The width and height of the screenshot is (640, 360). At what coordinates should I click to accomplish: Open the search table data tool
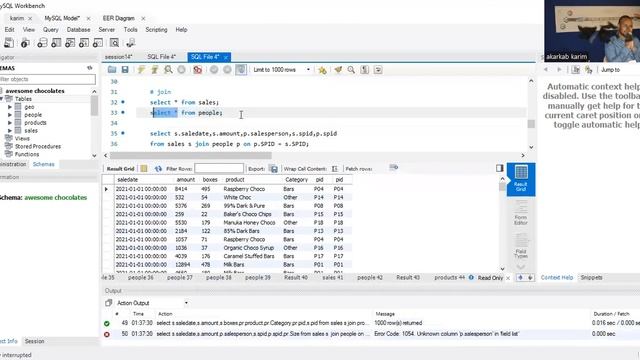click(115, 43)
